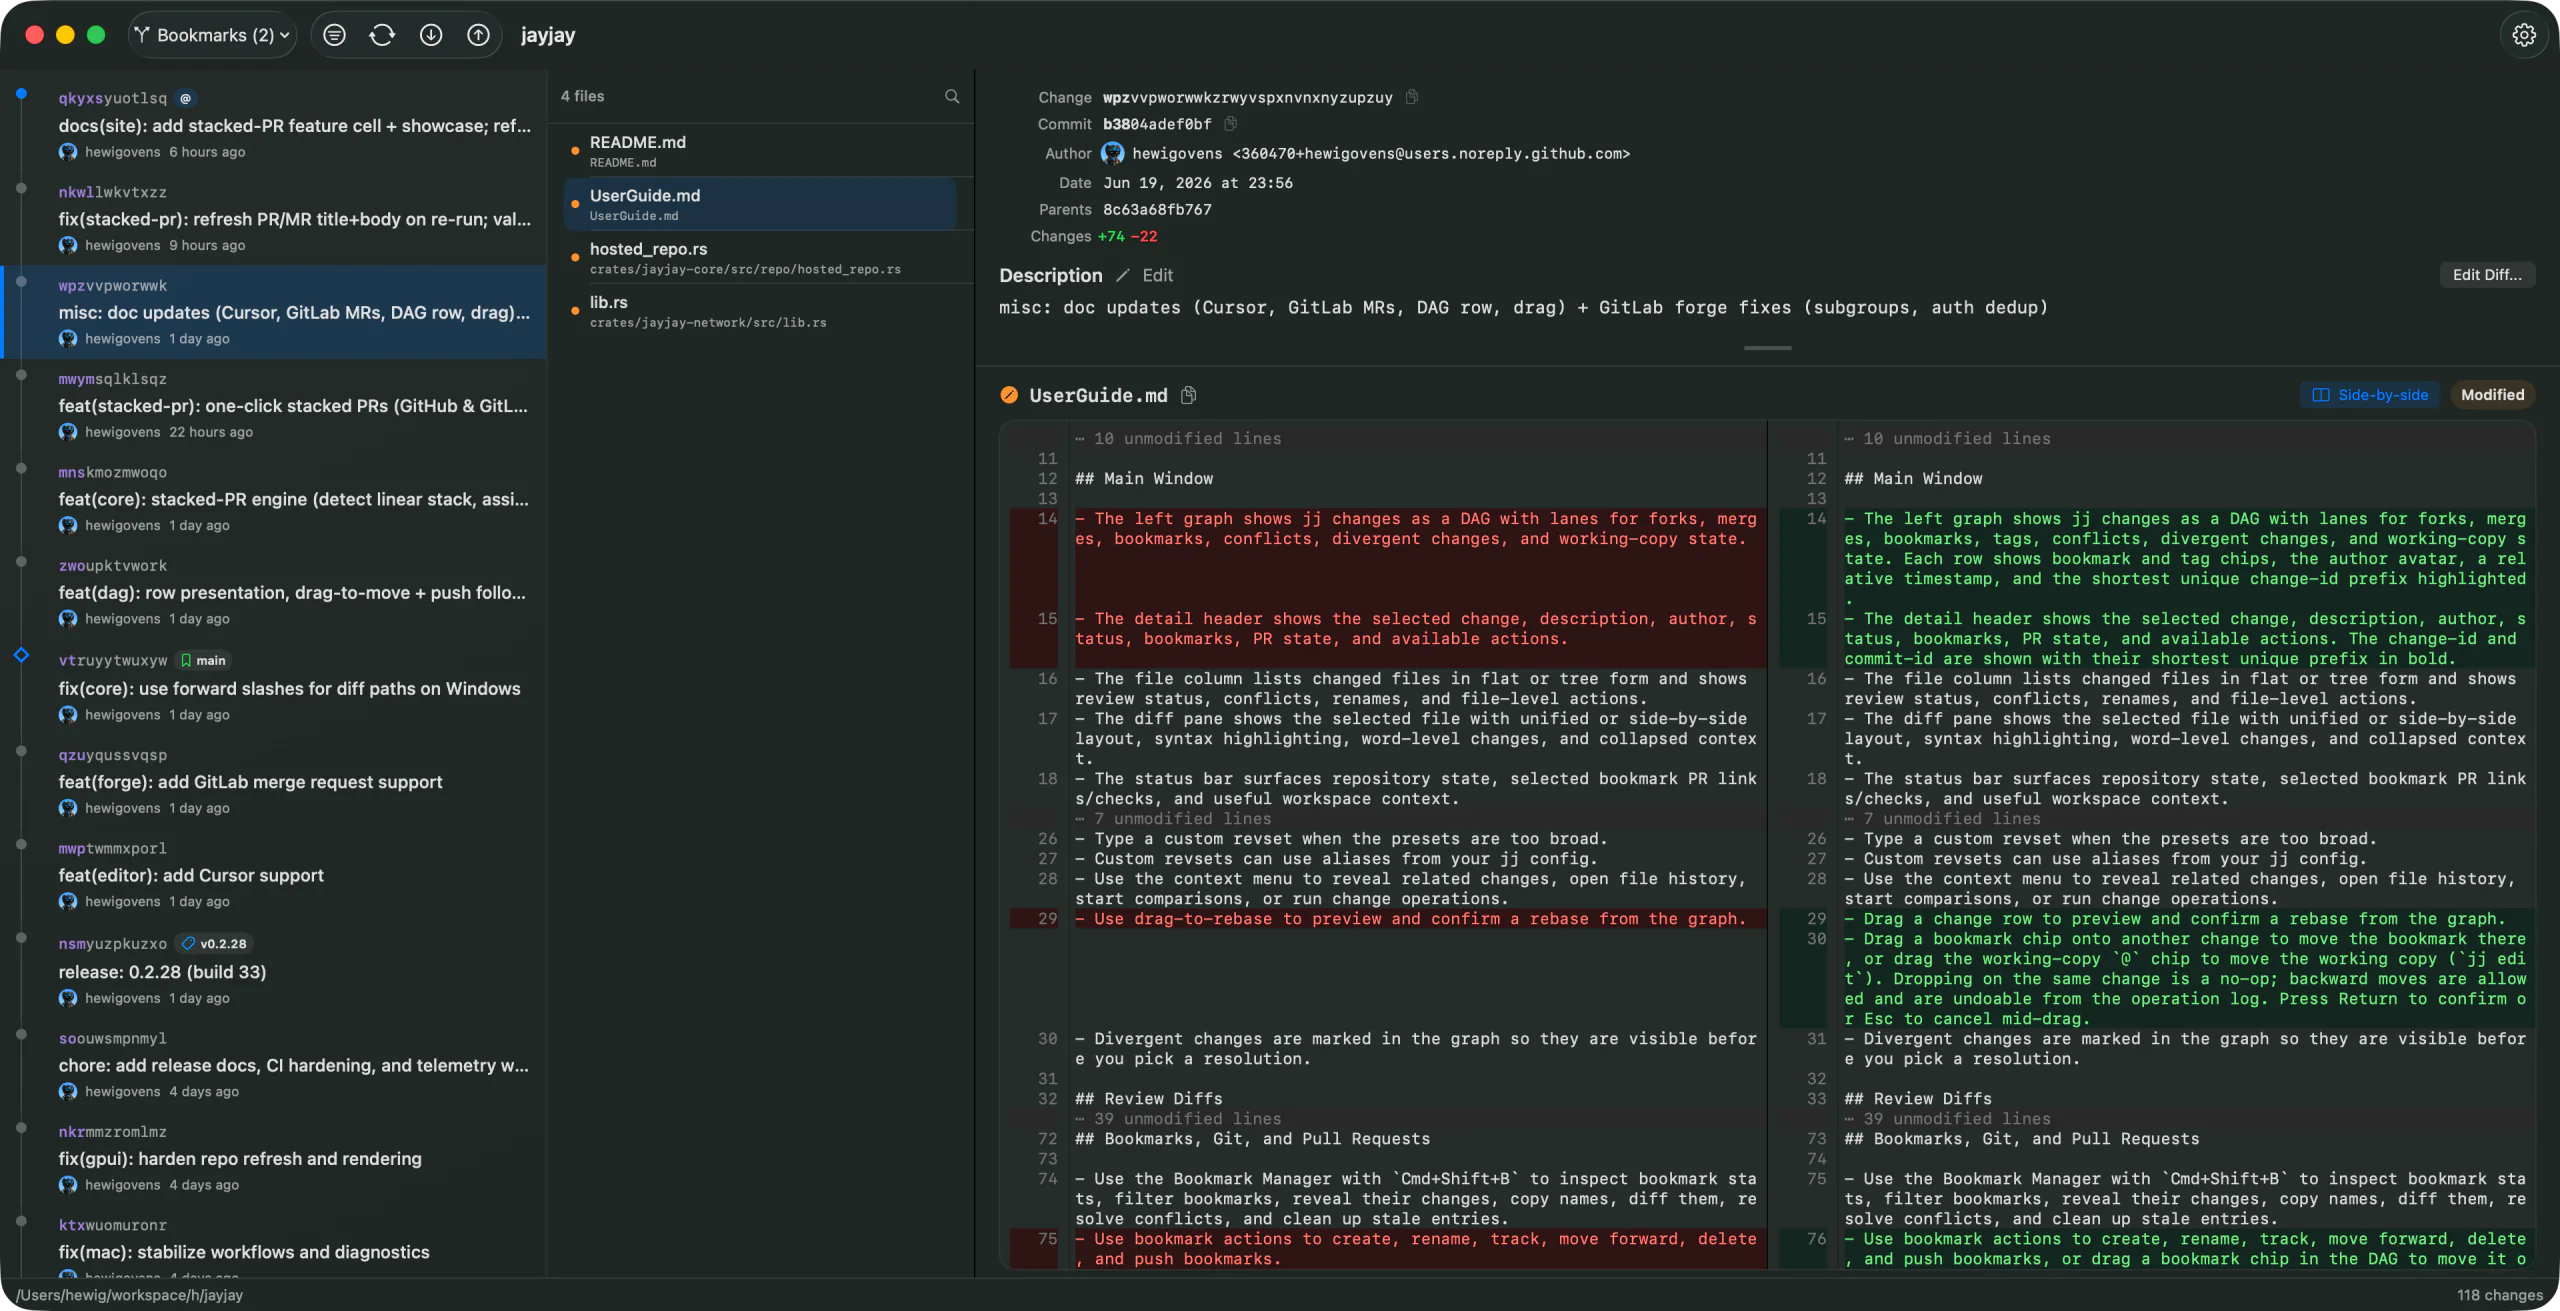Select README.md in the file list
The height and width of the screenshot is (1311, 2560).
click(x=760, y=151)
